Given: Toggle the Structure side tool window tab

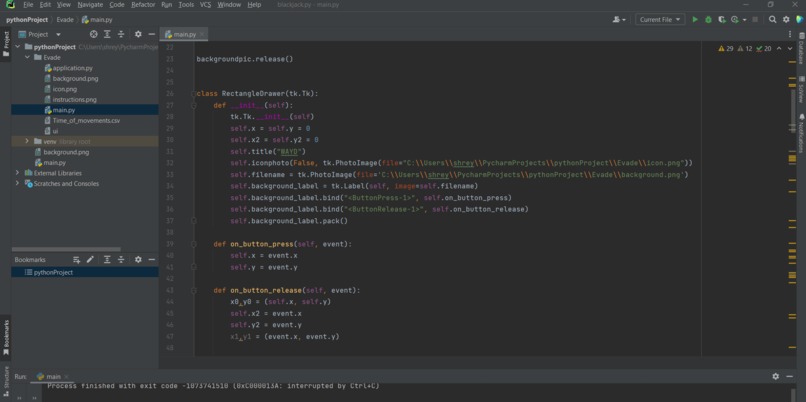Looking at the screenshot, I should (6, 380).
